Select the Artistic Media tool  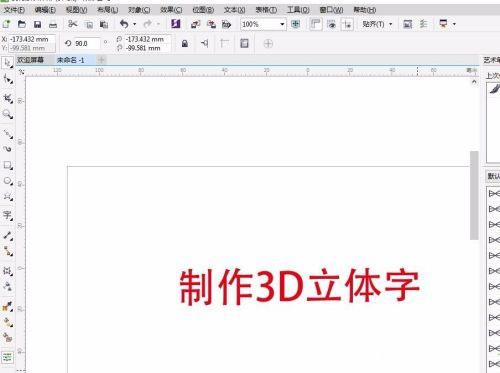click(x=7, y=149)
